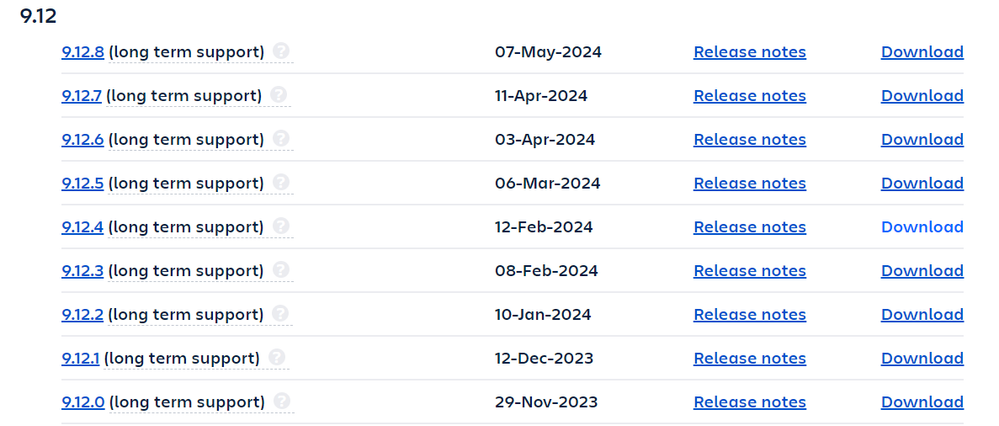Click the 9.12.5 version number link
Screen dimensions: 999x426
83,183
